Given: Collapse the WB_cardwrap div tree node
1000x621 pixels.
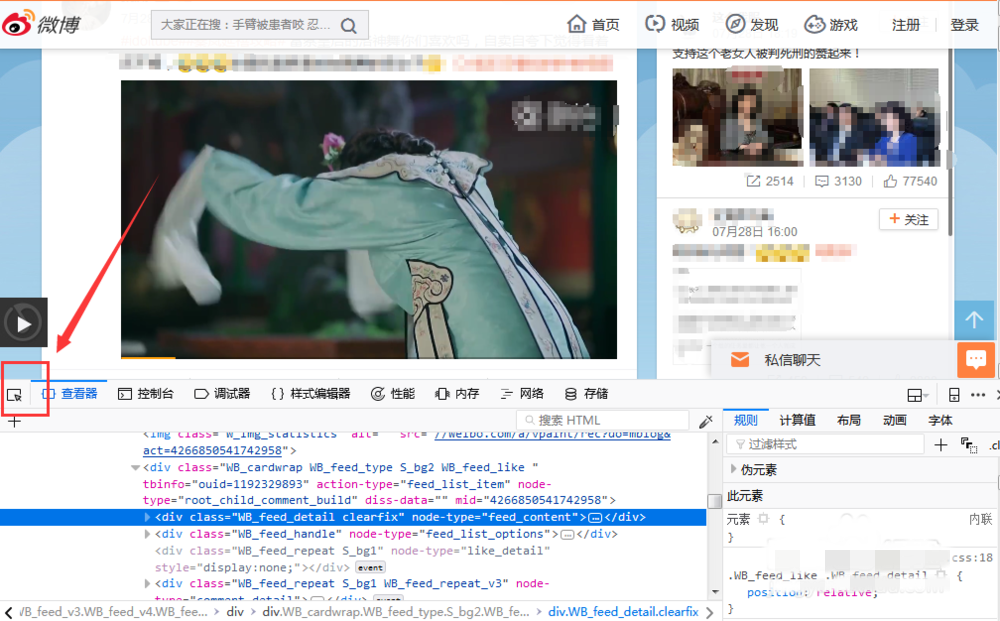Looking at the screenshot, I should point(134,467).
